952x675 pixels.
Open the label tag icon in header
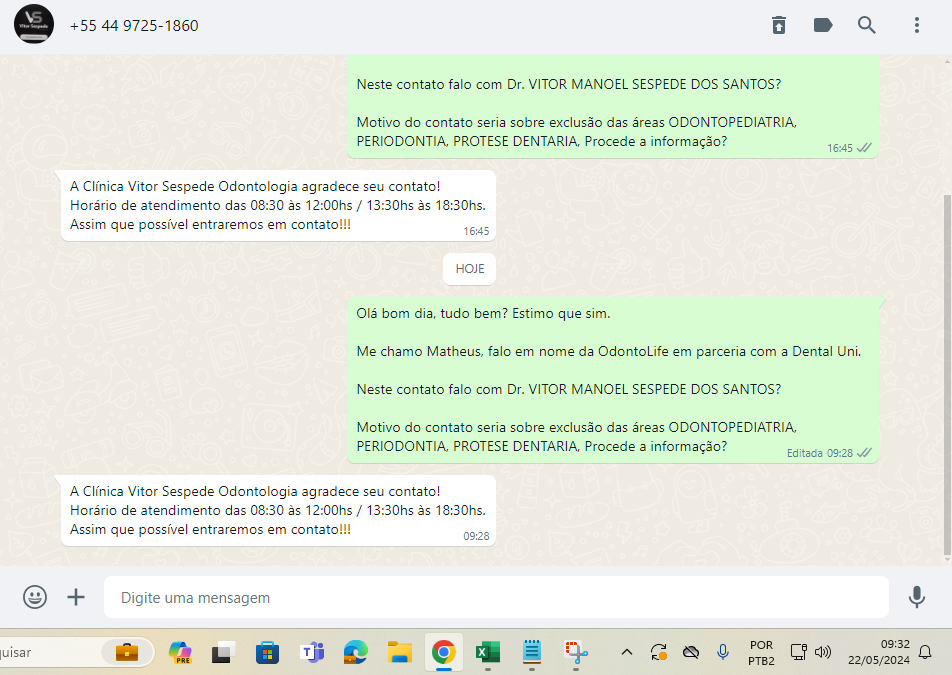tap(823, 25)
